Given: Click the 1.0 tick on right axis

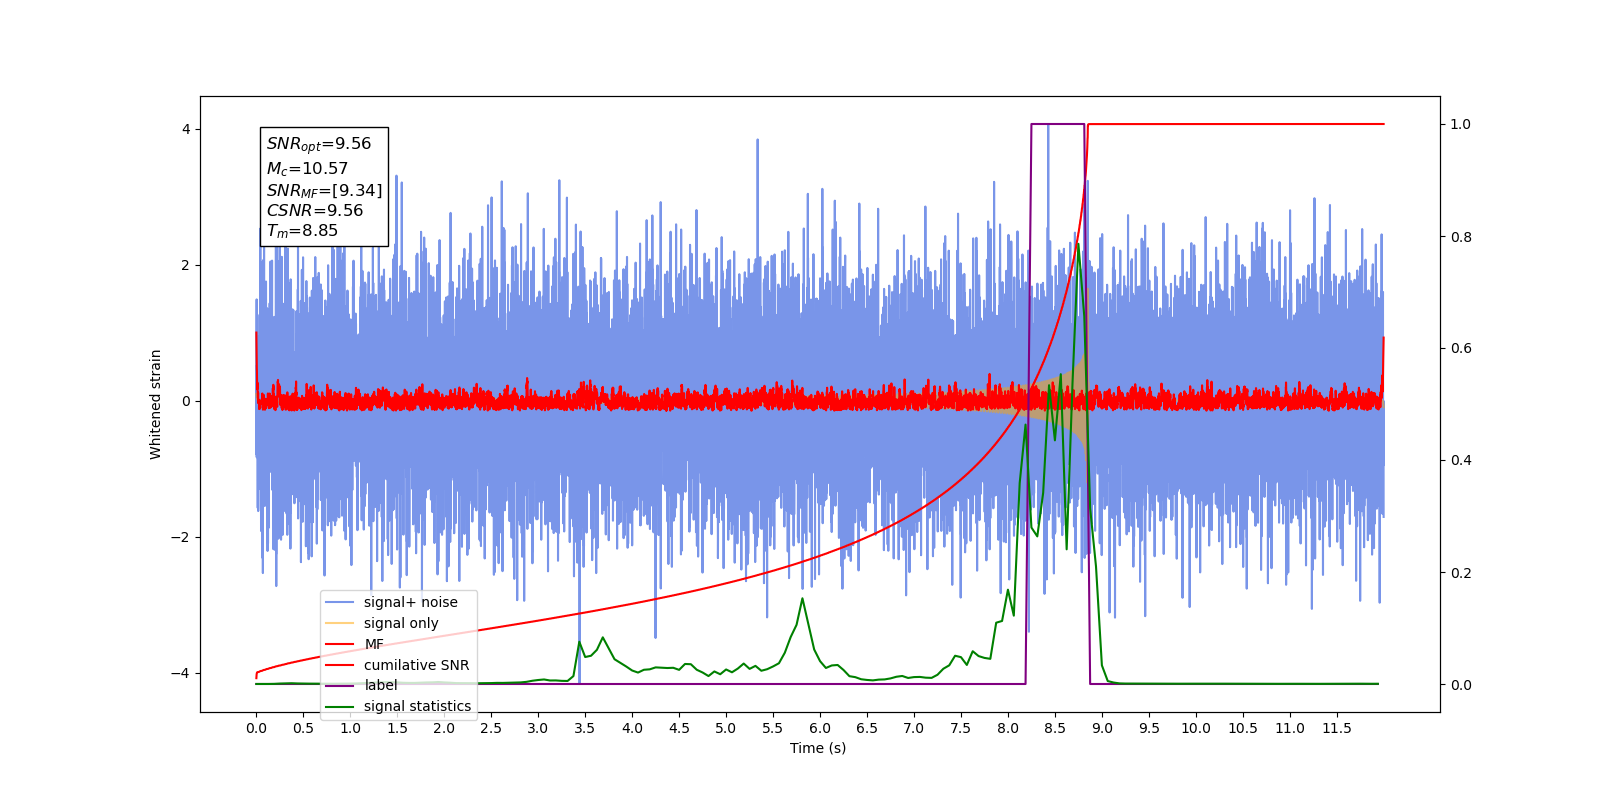Looking at the screenshot, I should click(1461, 124).
